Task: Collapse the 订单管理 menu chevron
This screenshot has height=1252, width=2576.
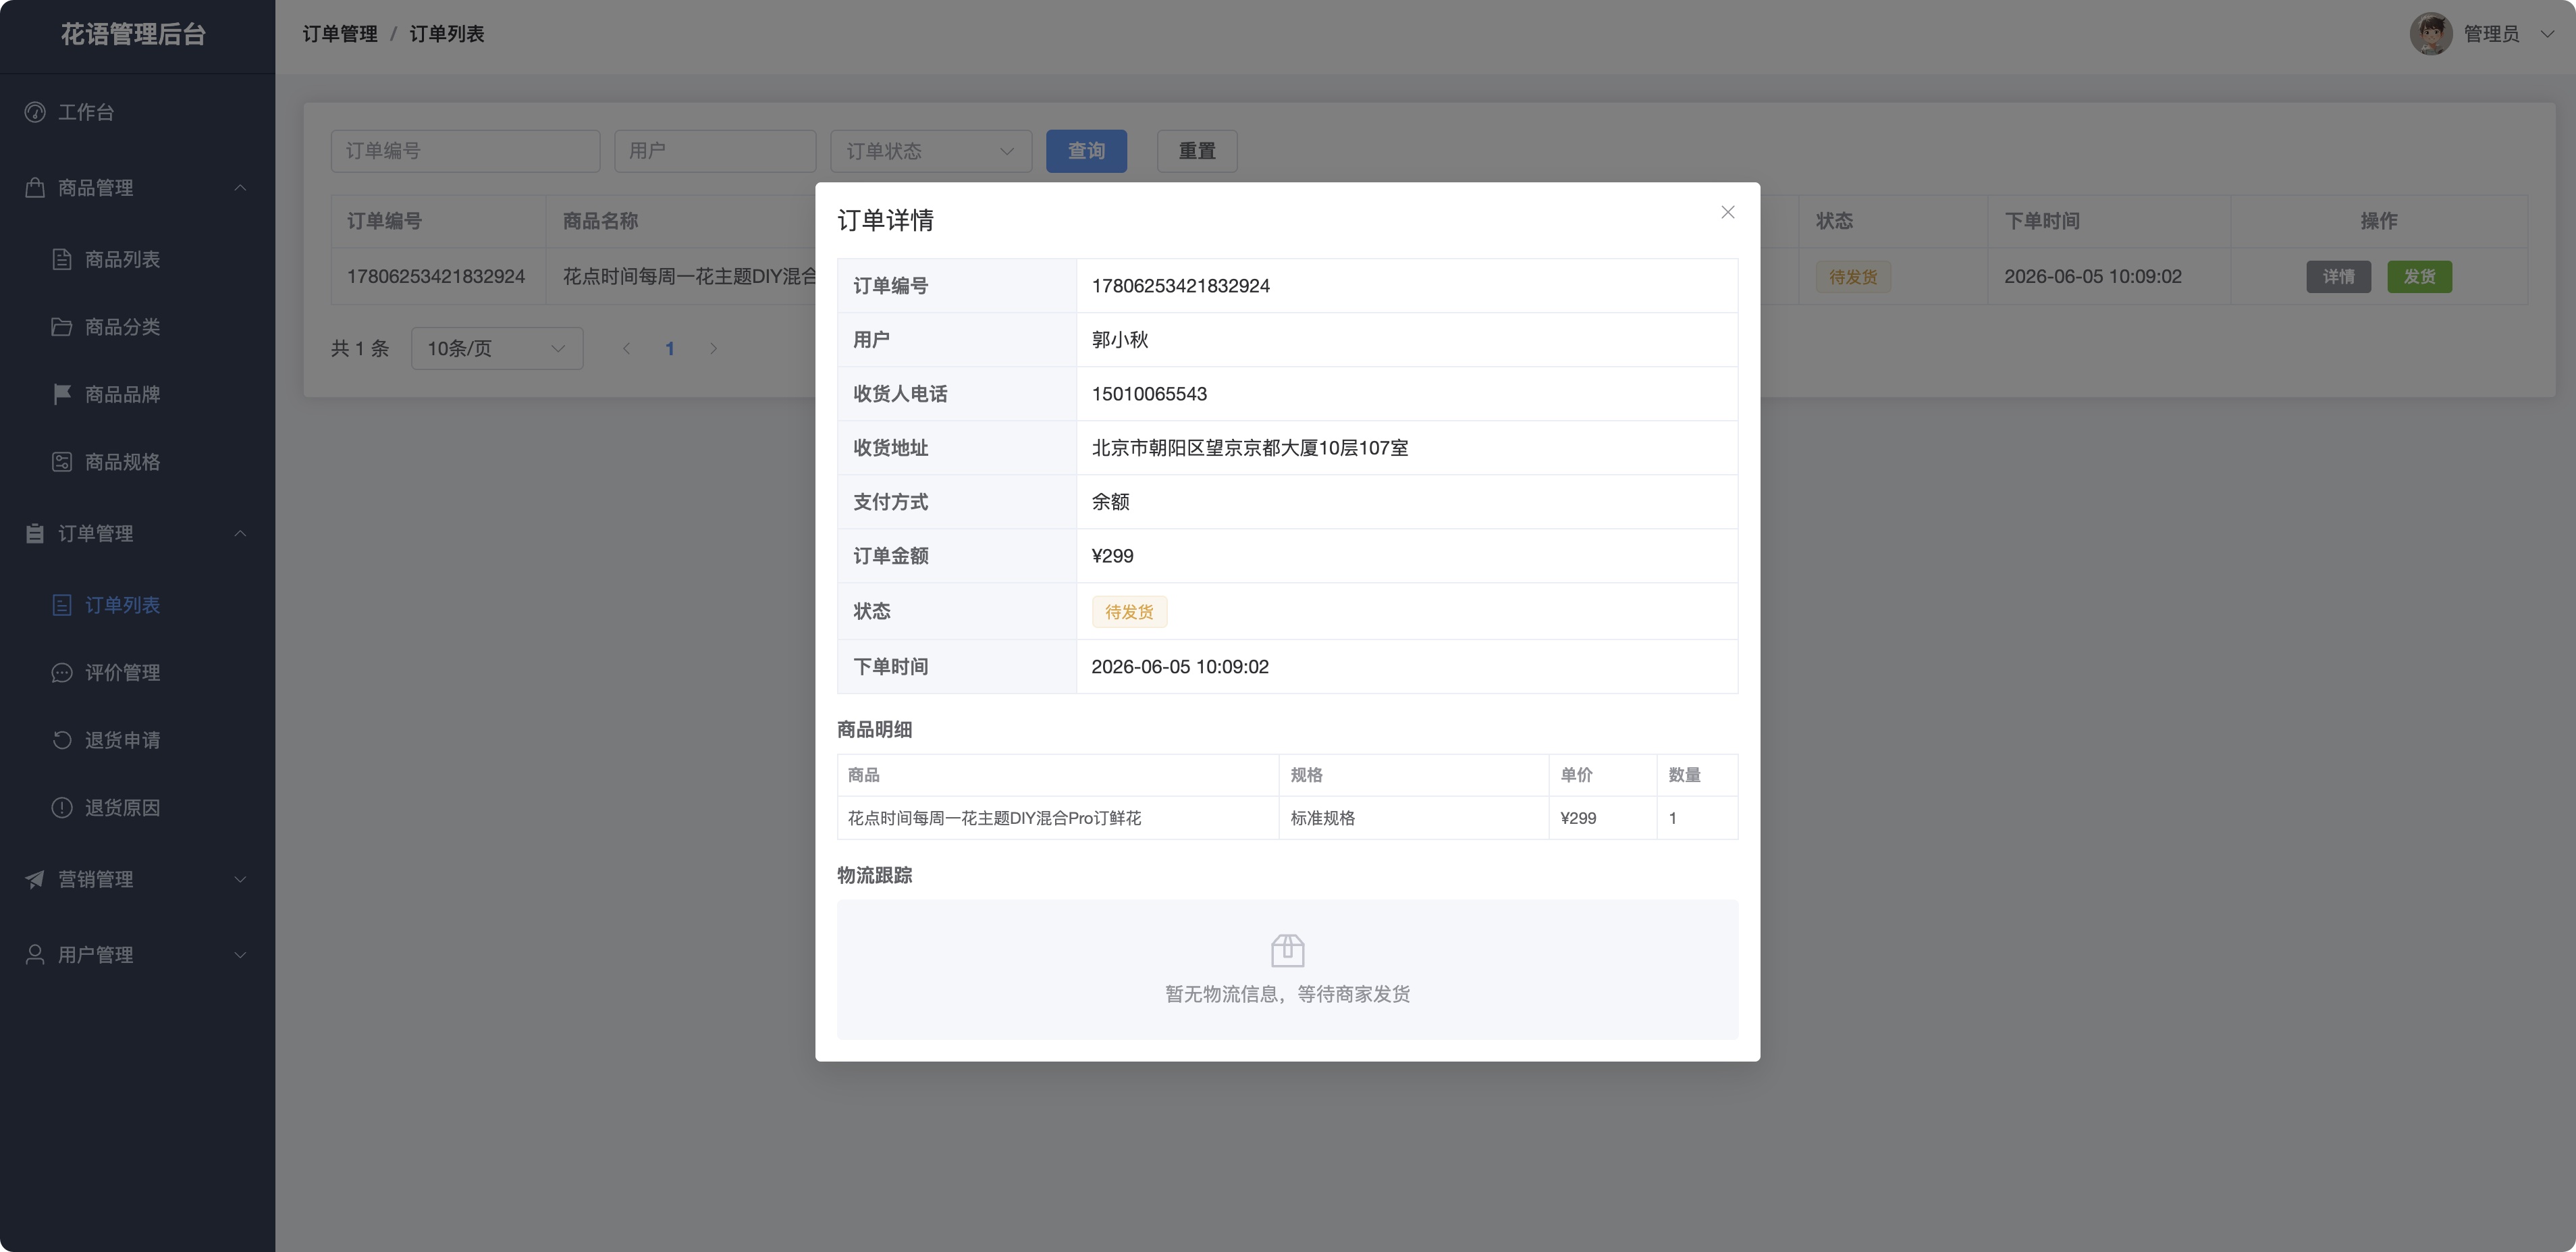Action: pyautogui.click(x=240, y=533)
